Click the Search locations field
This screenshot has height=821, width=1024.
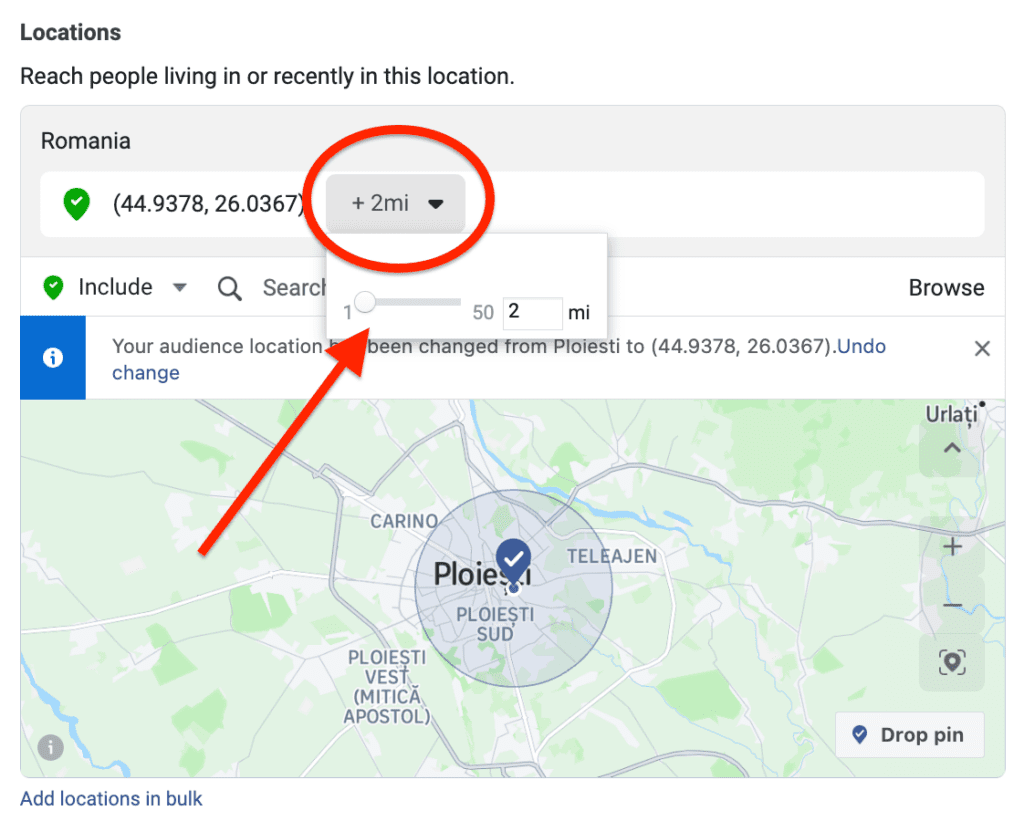click(x=294, y=287)
